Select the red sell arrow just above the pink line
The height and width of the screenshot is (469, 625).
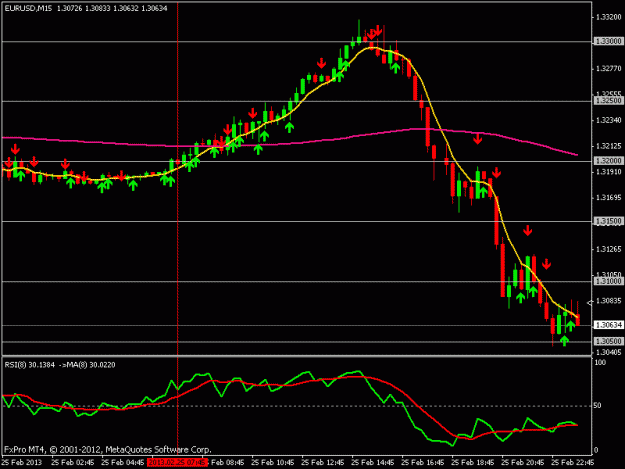[x=478, y=139]
